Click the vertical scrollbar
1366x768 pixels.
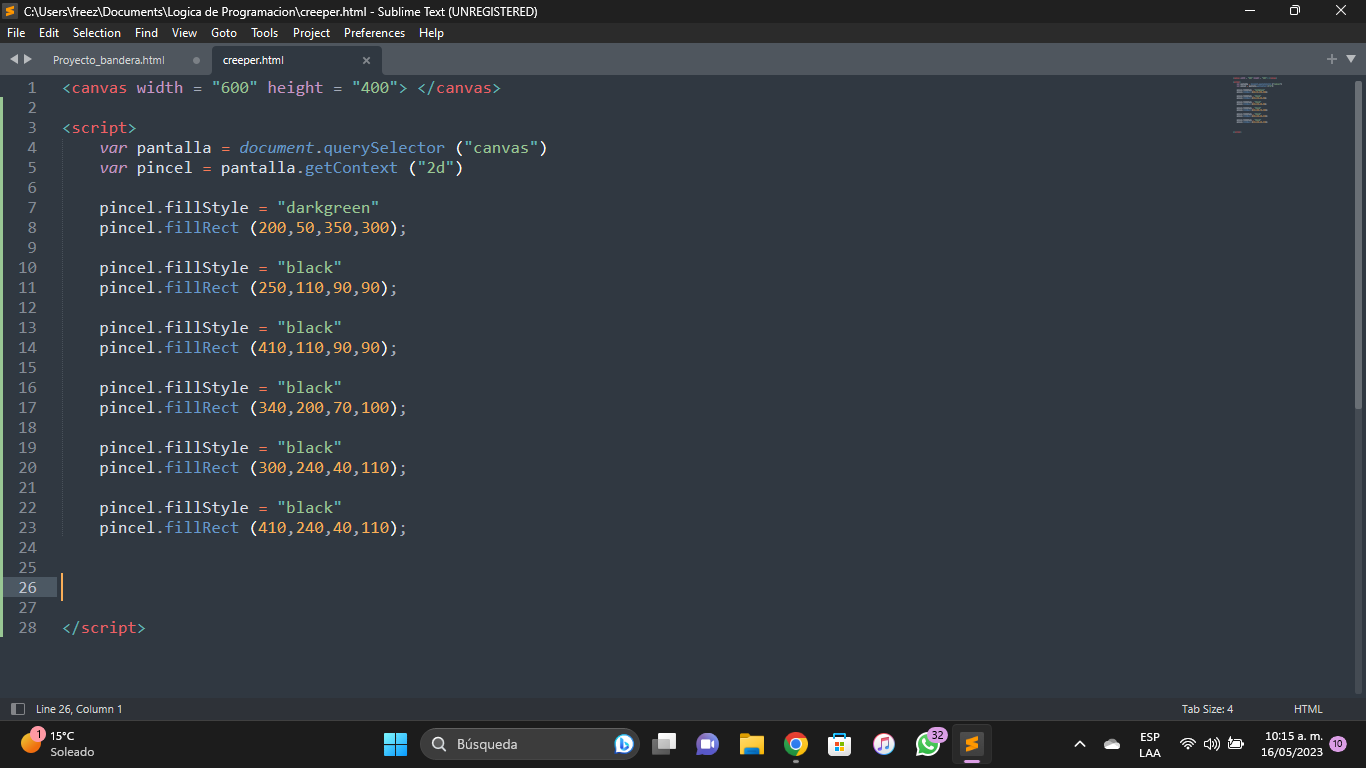(x=1358, y=245)
